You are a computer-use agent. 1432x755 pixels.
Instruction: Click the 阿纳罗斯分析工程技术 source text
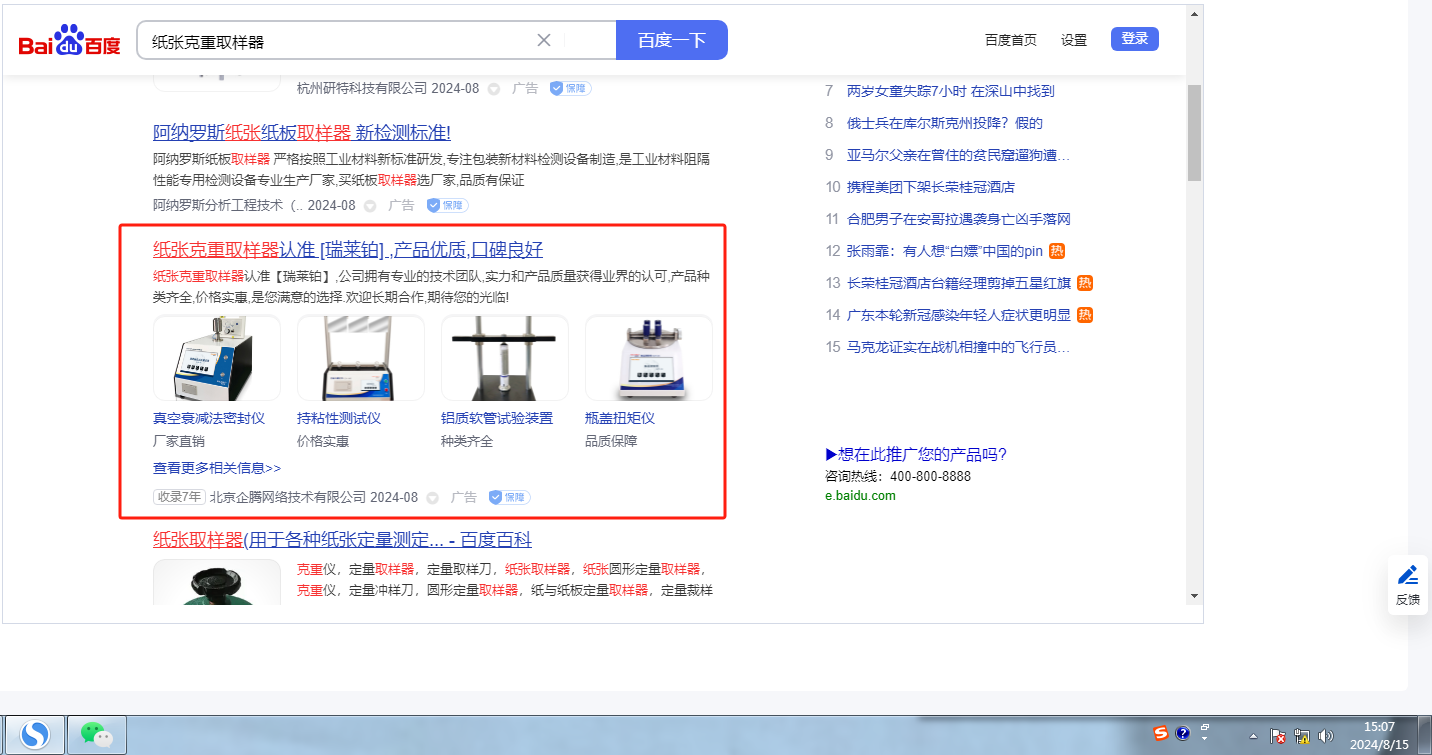[218, 205]
